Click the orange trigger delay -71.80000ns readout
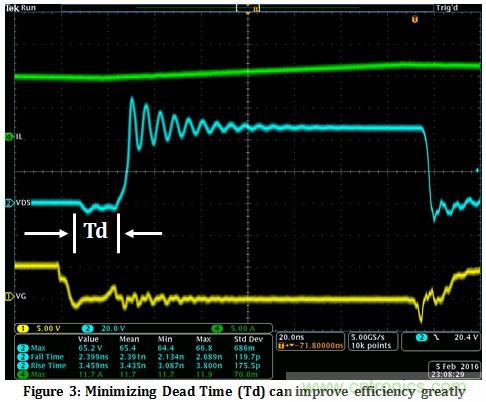Screen dimensions: 486x402 coord(310,346)
